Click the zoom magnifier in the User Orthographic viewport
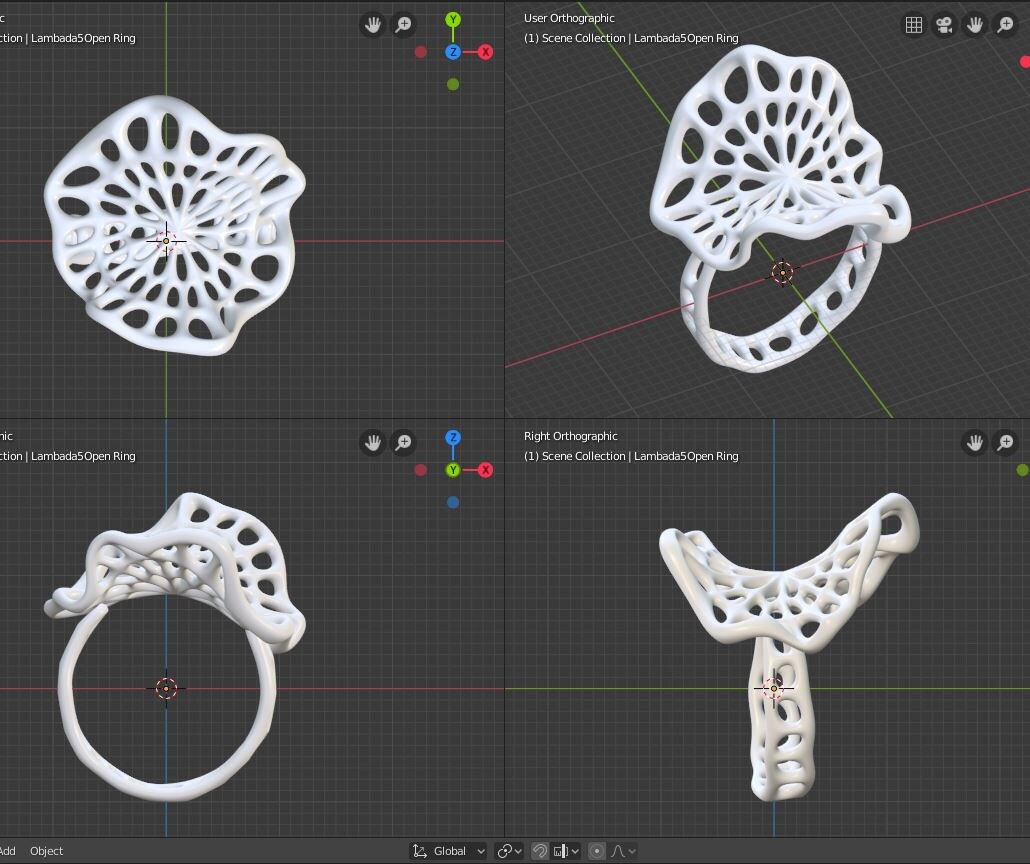This screenshot has height=864, width=1030. (x=1005, y=25)
